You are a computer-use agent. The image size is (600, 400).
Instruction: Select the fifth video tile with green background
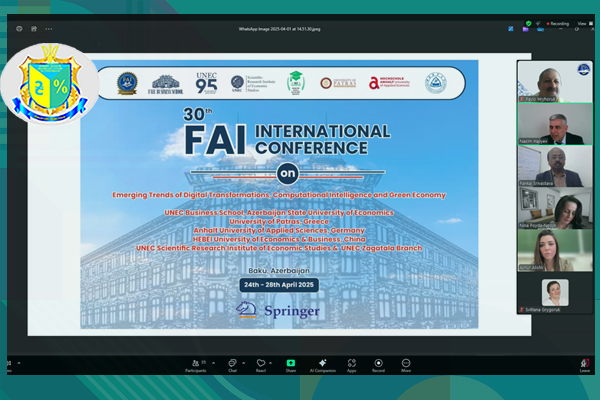(555, 250)
